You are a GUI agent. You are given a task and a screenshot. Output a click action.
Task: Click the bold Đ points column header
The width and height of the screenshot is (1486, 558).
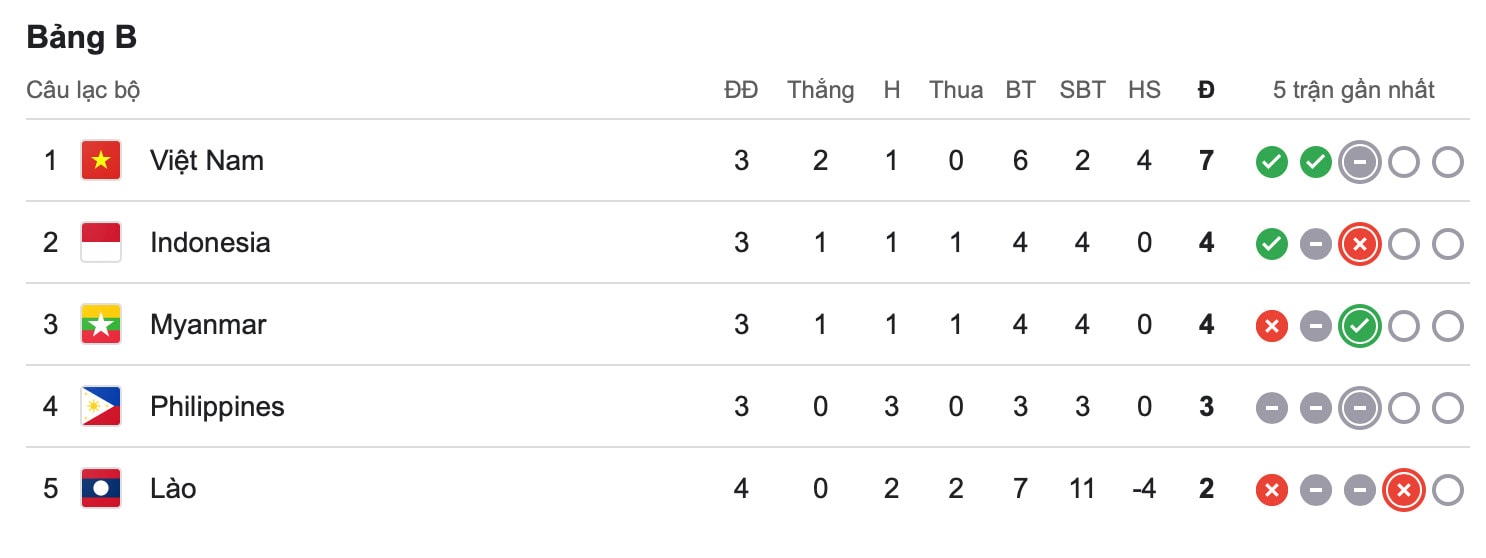coord(1206,90)
